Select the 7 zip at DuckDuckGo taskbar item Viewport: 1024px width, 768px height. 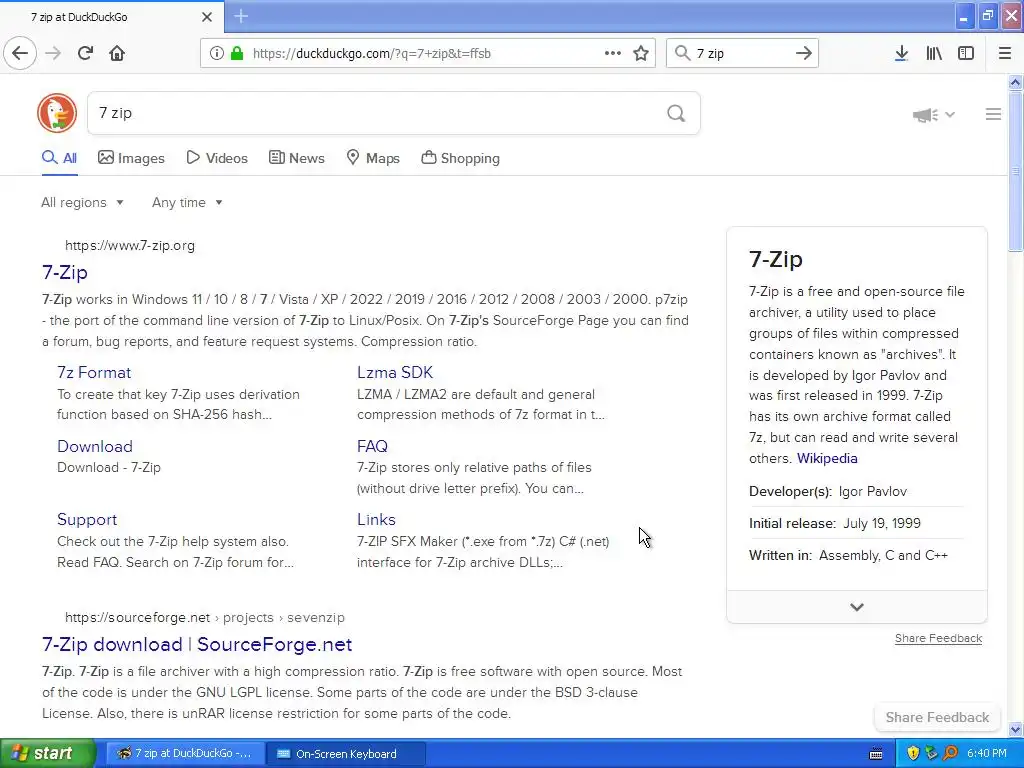coord(184,754)
